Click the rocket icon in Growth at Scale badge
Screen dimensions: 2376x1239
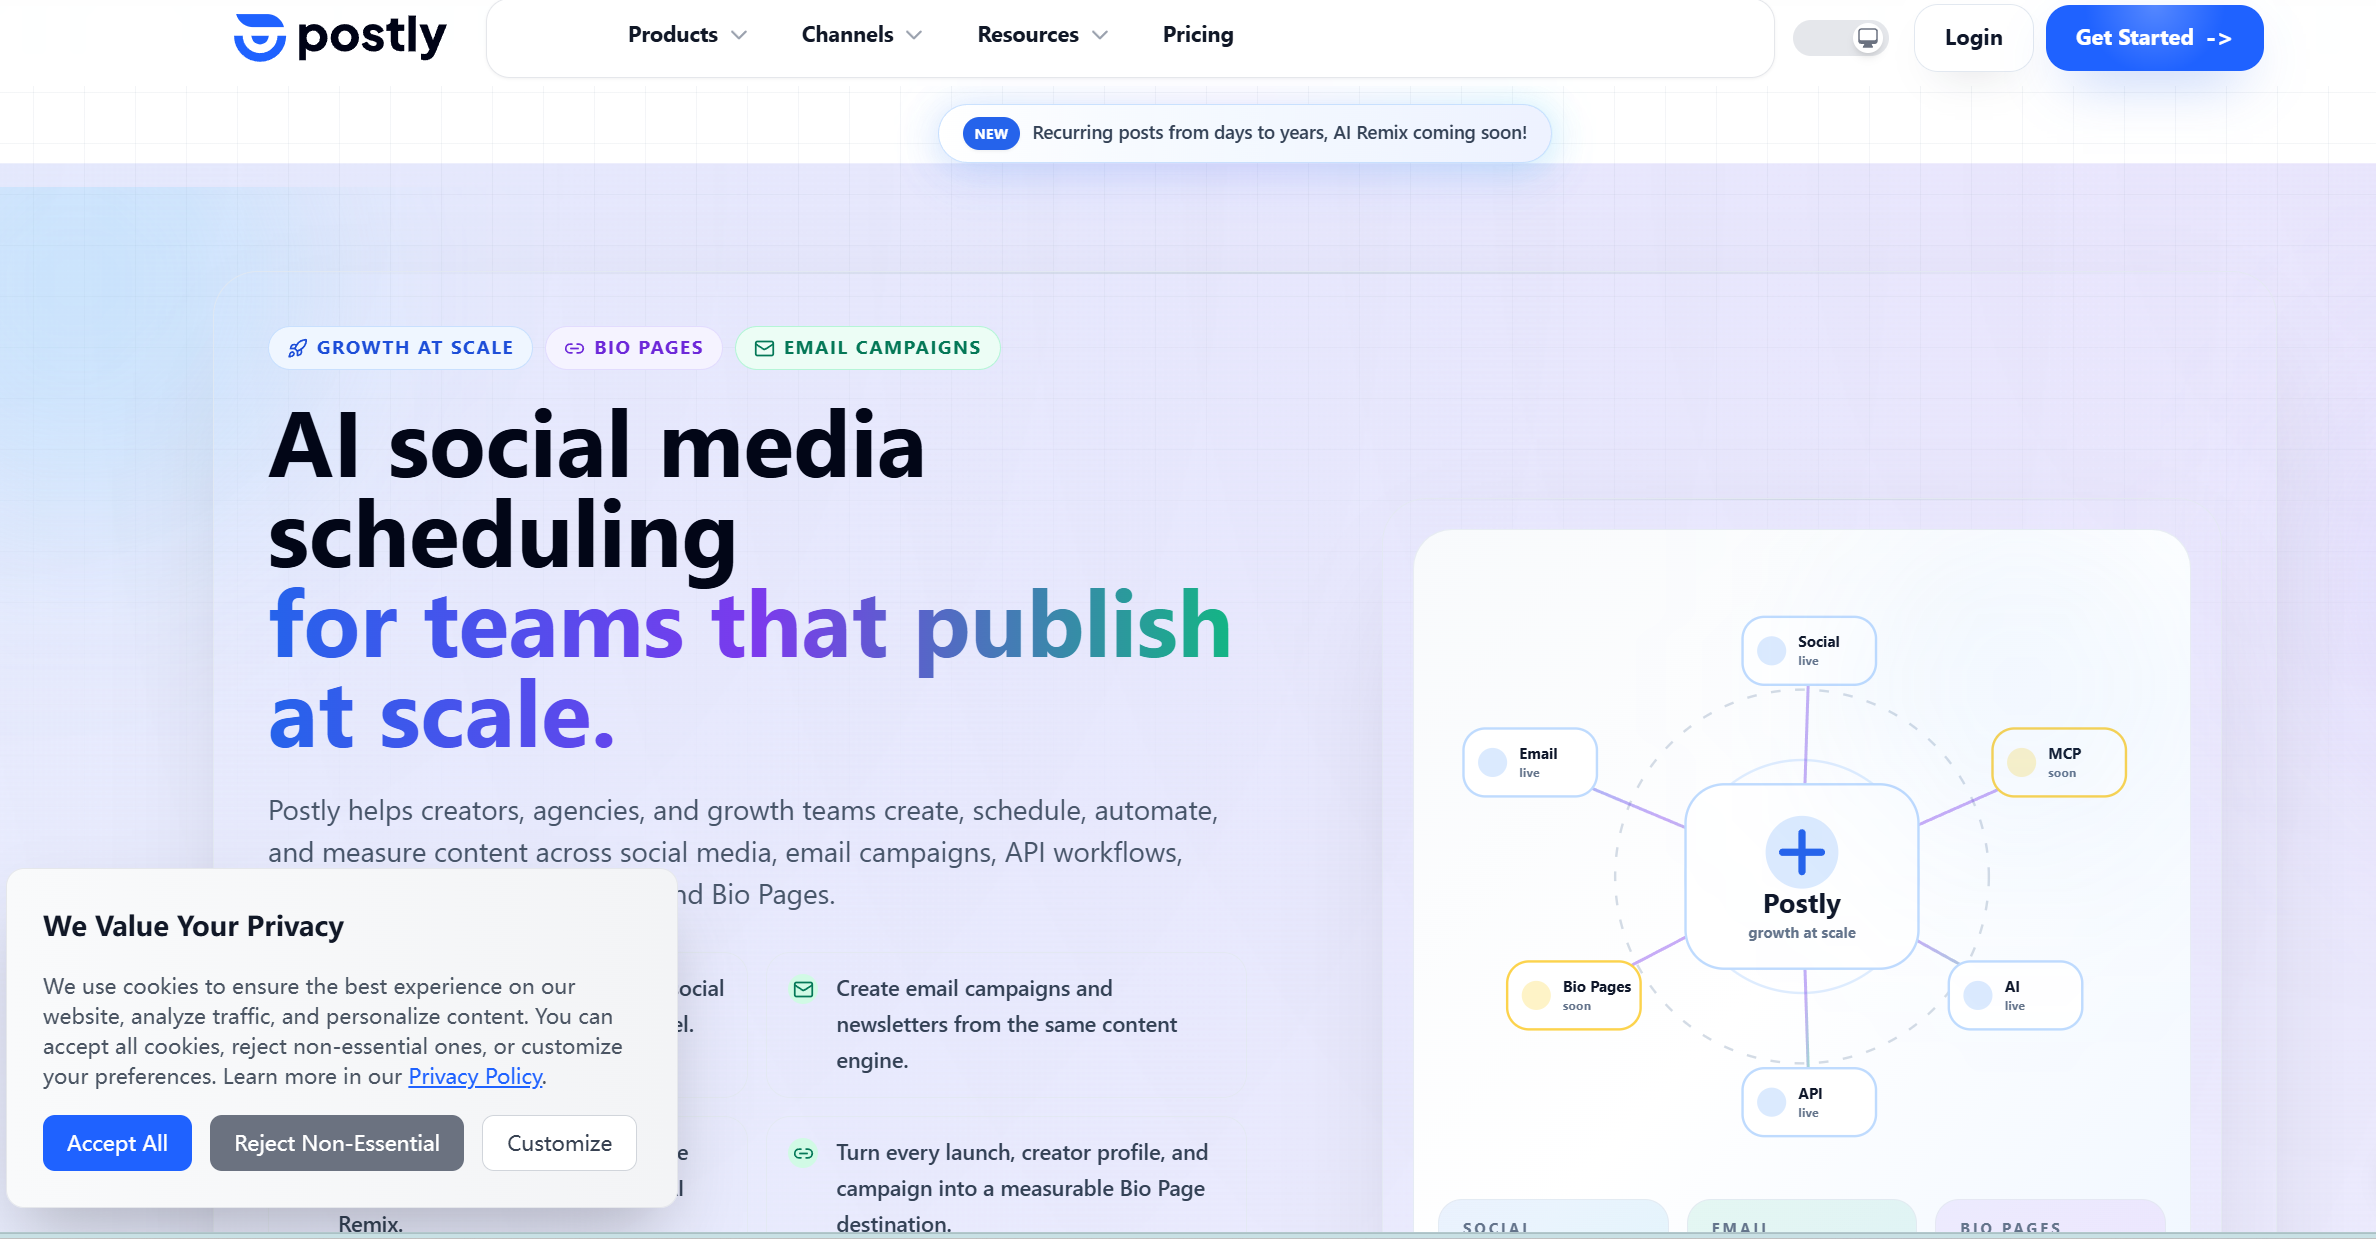(297, 348)
